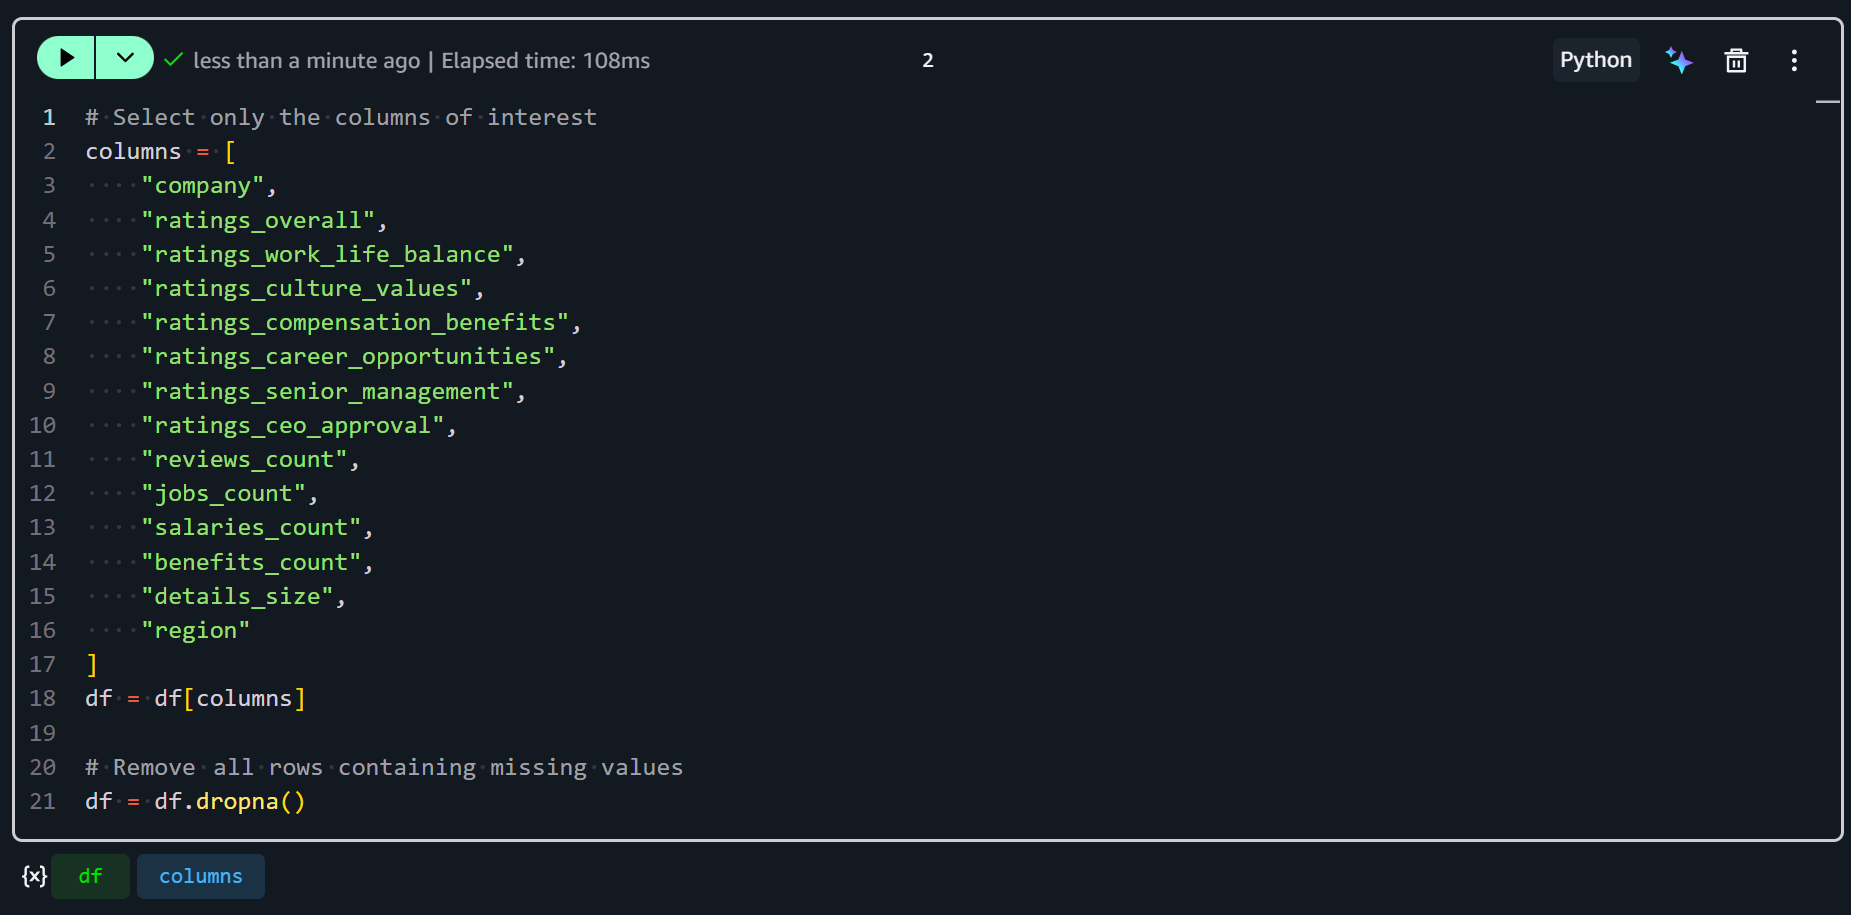This screenshot has height=915, width=1851.
Task: Click the elapsed time status text
Action: (546, 60)
